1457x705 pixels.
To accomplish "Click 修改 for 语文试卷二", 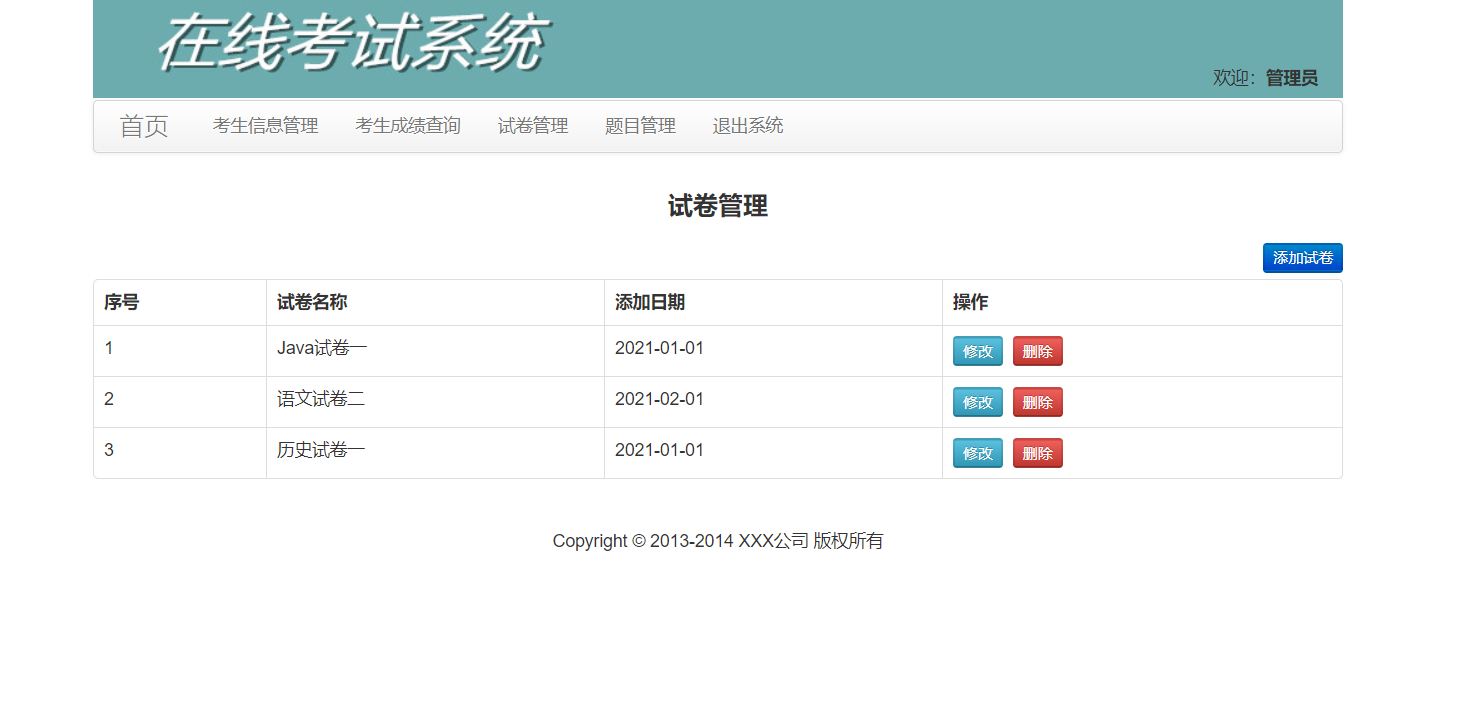I will [977, 402].
